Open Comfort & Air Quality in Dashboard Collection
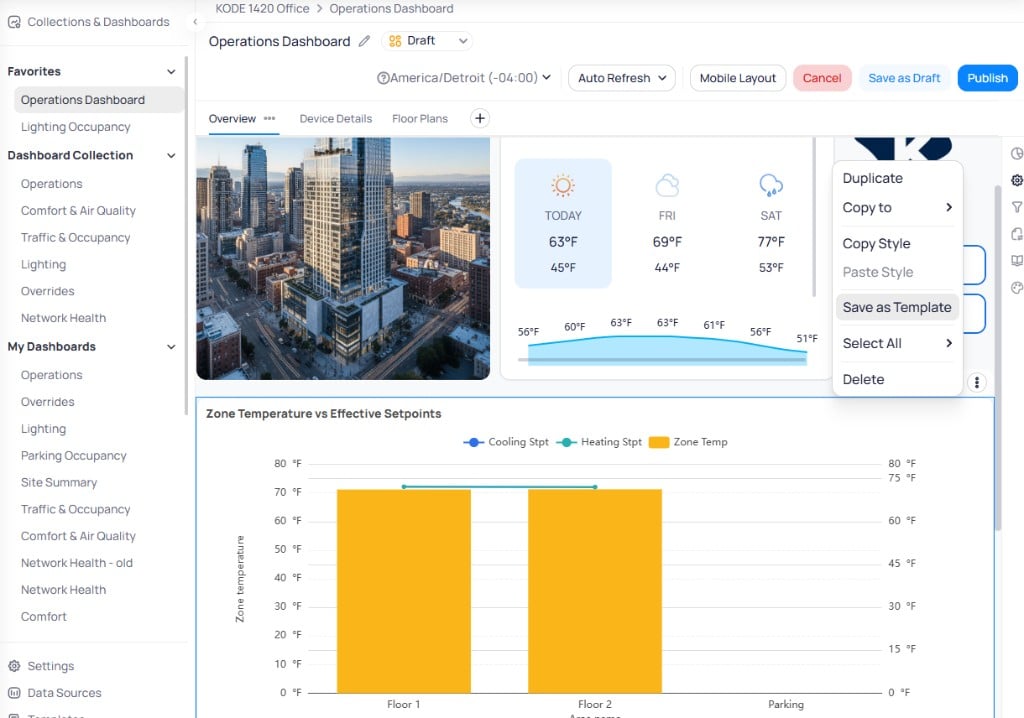Viewport: 1024px width, 718px height. 78,210
